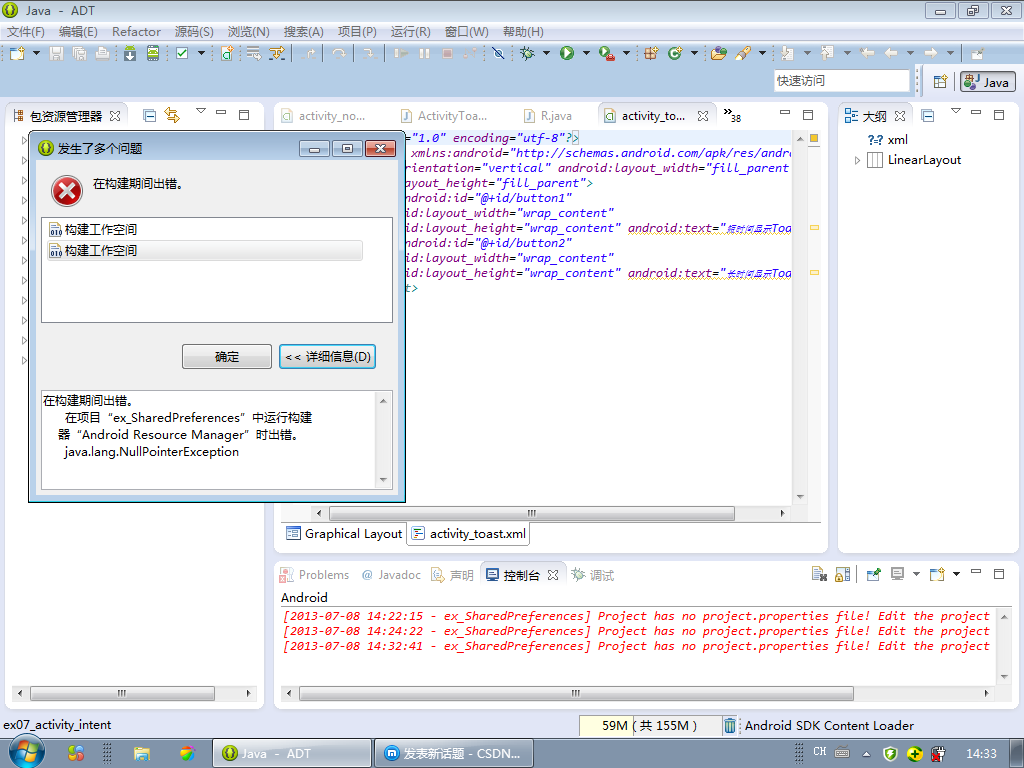Screen dimensions: 1024x768
Task: Show hidden editor tabs list (»38)
Action: point(732,116)
